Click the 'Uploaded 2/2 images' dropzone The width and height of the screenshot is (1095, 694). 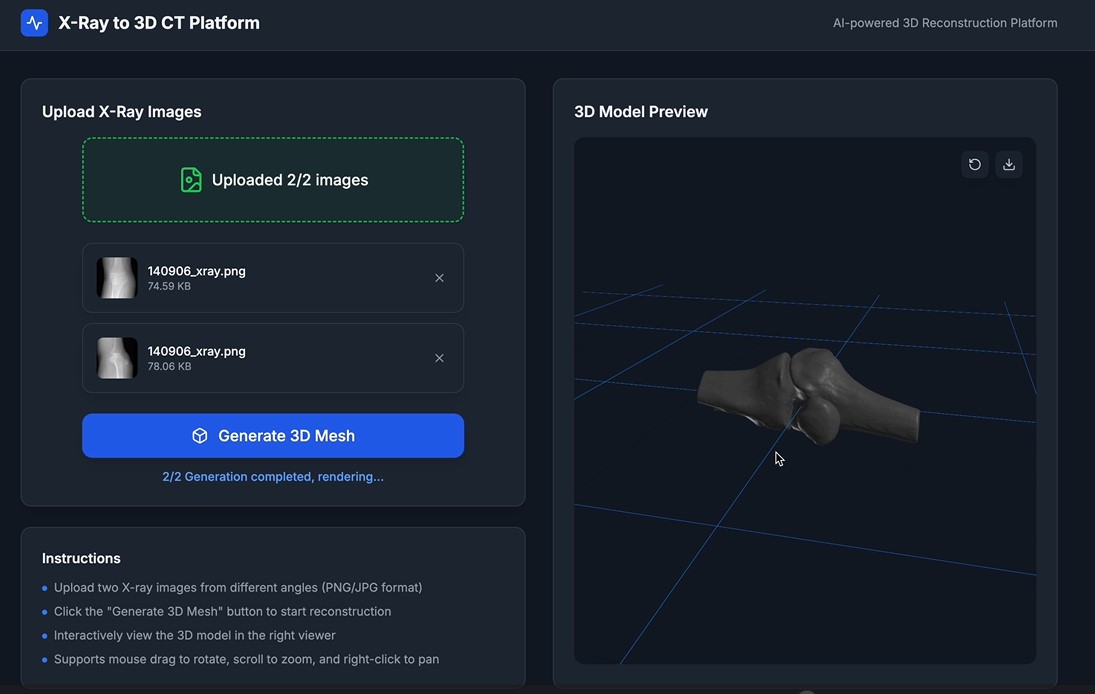pyautogui.click(x=272, y=179)
